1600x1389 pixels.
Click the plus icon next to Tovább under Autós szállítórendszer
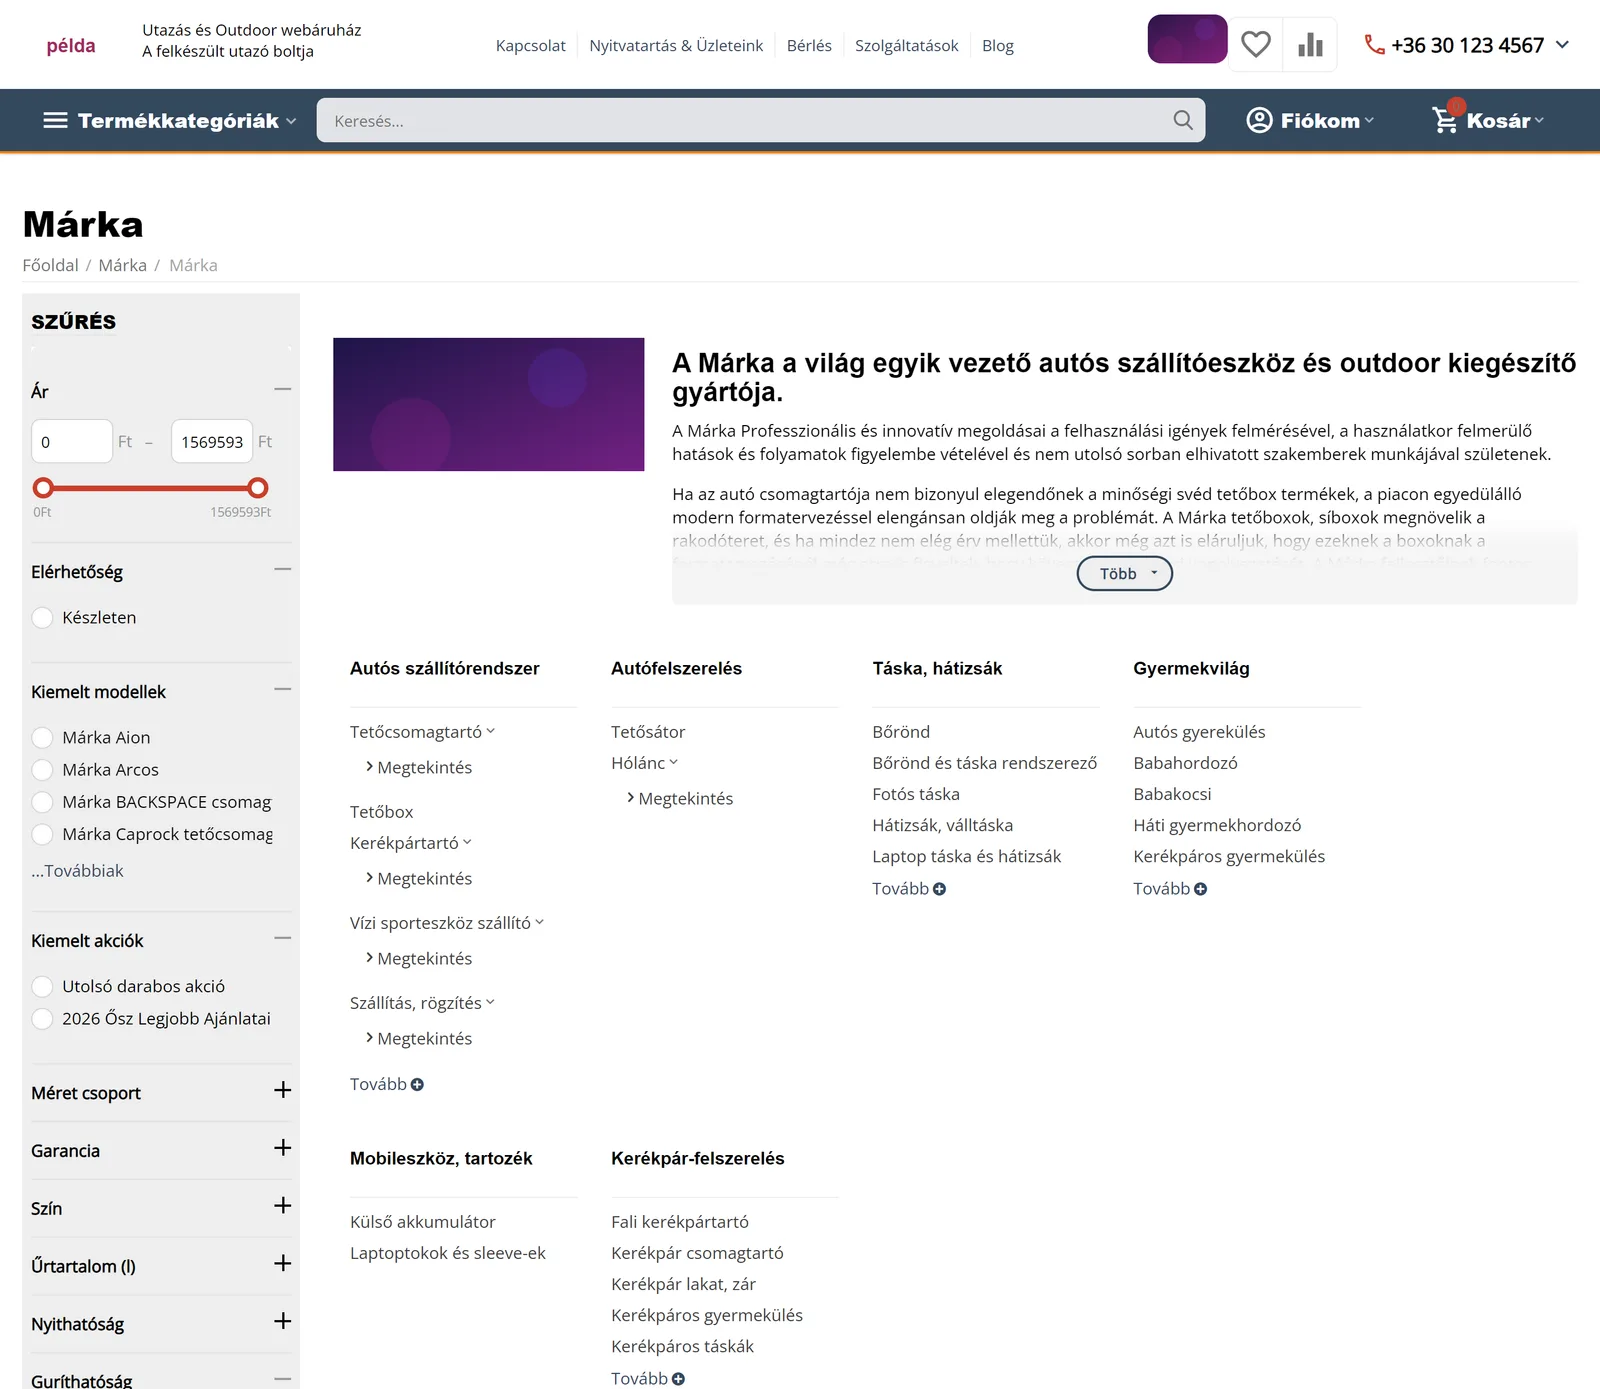point(417,1084)
